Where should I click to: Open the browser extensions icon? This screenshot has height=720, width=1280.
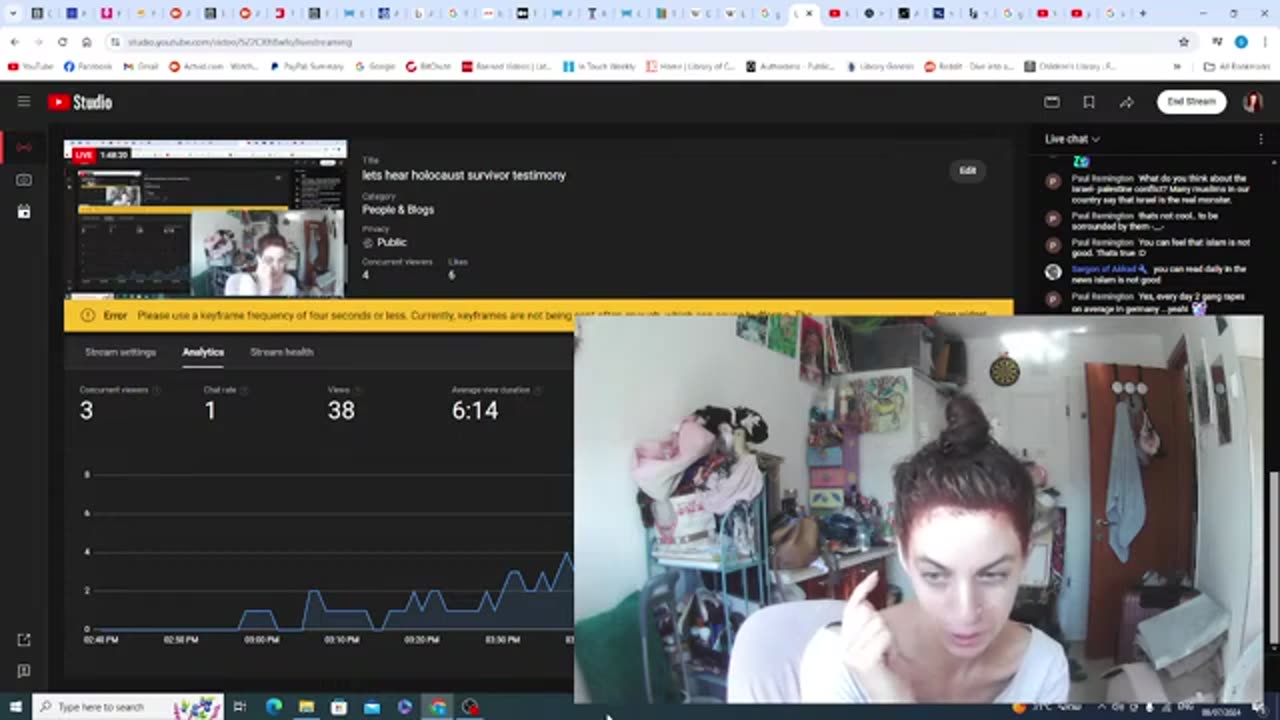point(1217,42)
